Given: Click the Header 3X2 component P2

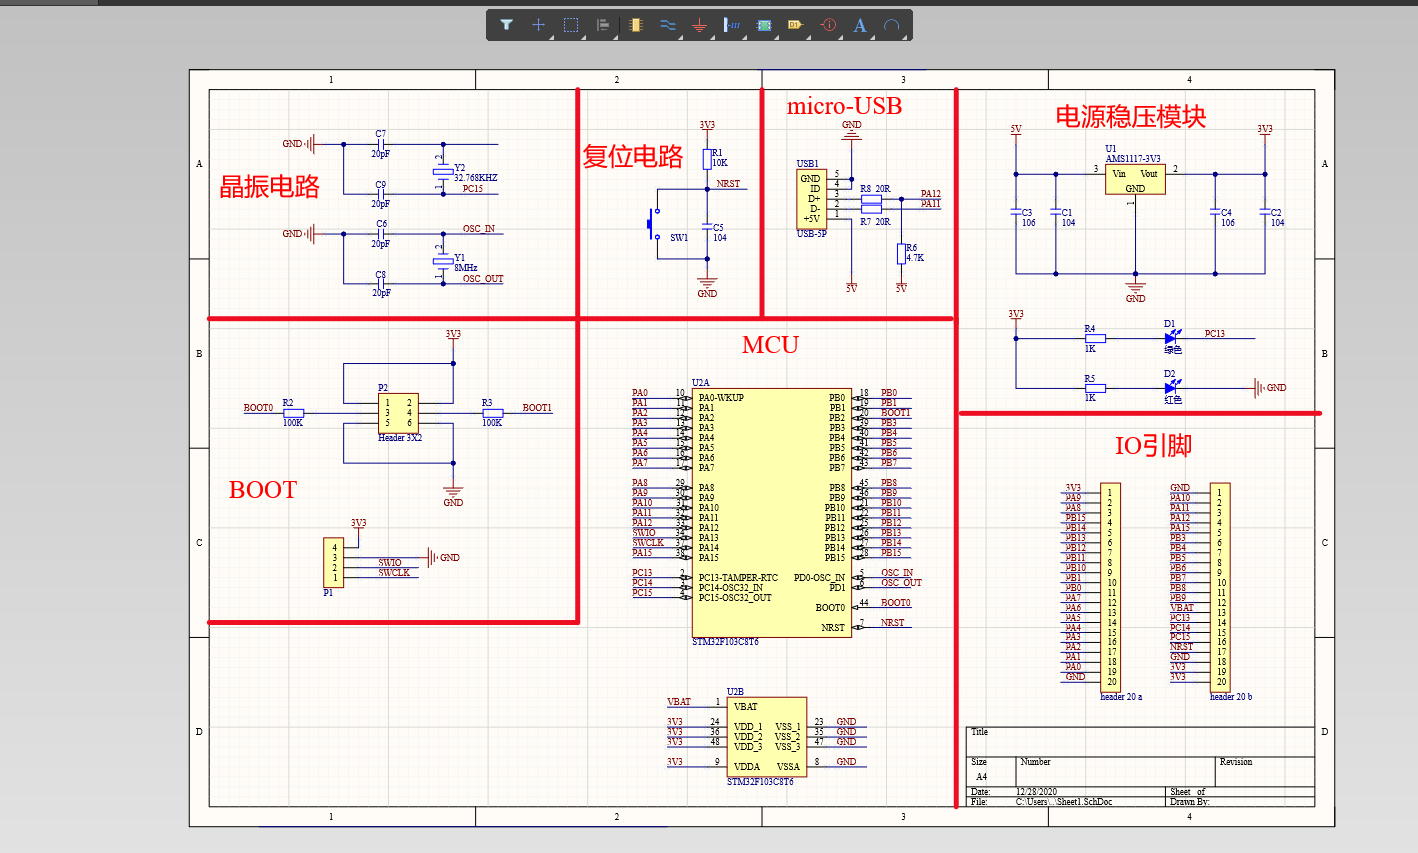Looking at the screenshot, I should (398, 412).
